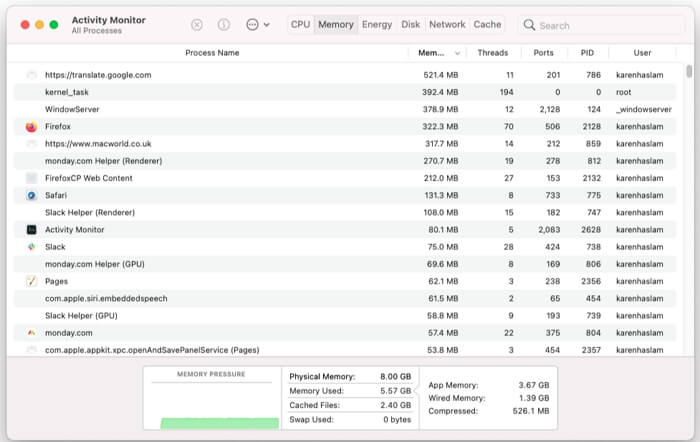700x442 pixels.
Task: Click PID 2128 in Firefox row
Action: coord(592,127)
